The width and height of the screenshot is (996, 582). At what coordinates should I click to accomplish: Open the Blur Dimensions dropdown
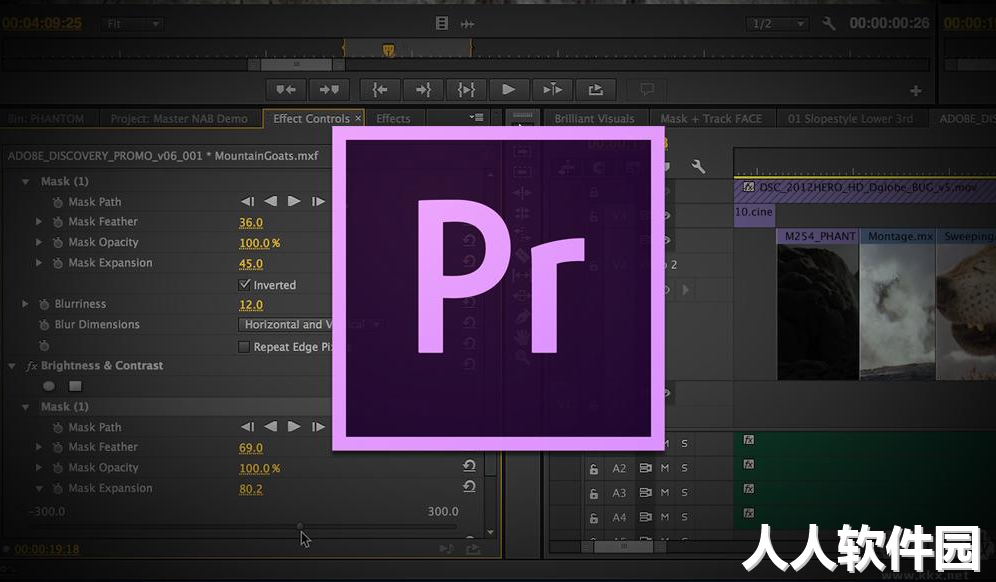point(309,325)
